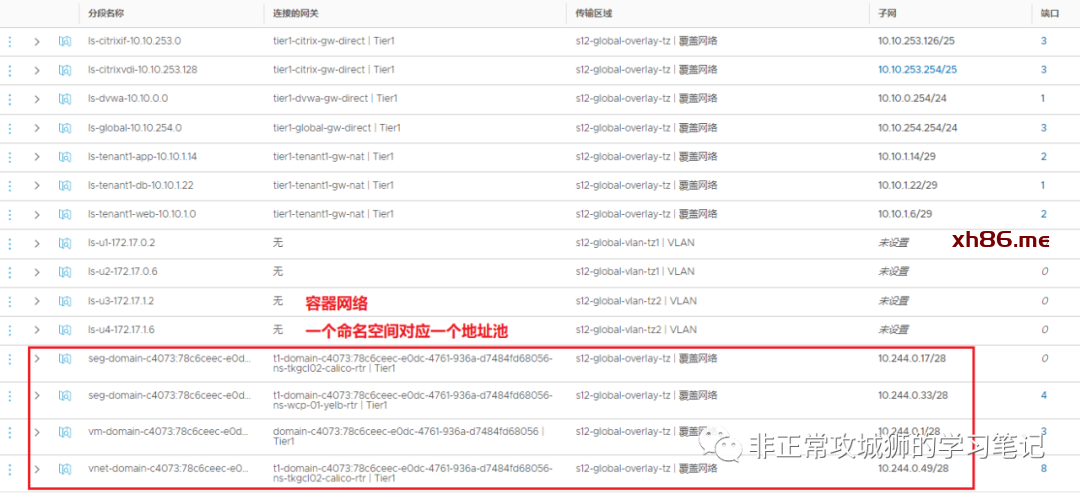Screen dimensions: 1080x494
Task: Click the 子网 column header
Action: pyautogui.click(x=886, y=13)
